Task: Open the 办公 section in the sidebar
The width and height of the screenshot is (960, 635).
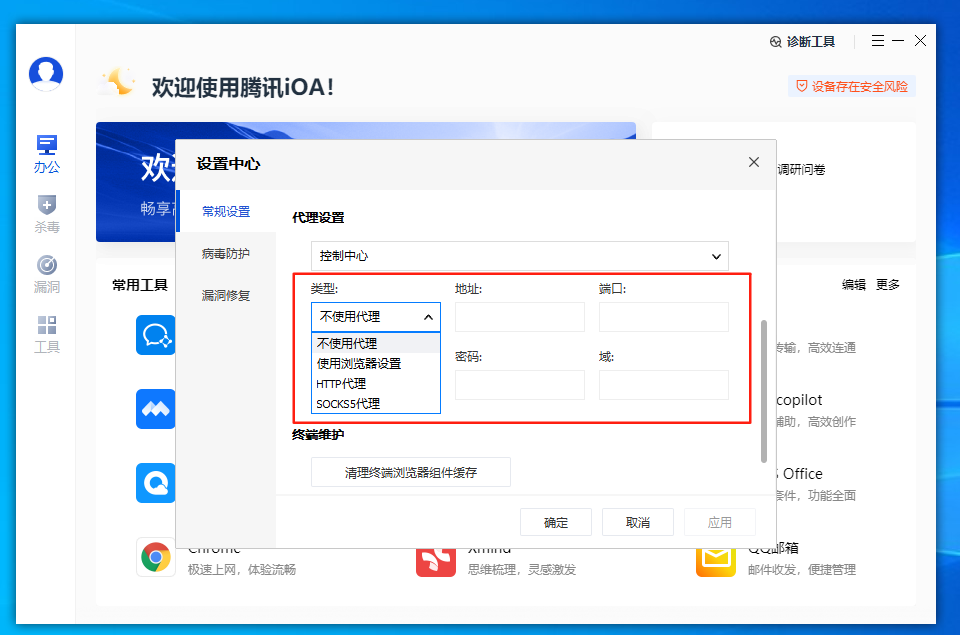Action: (x=46, y=153)
